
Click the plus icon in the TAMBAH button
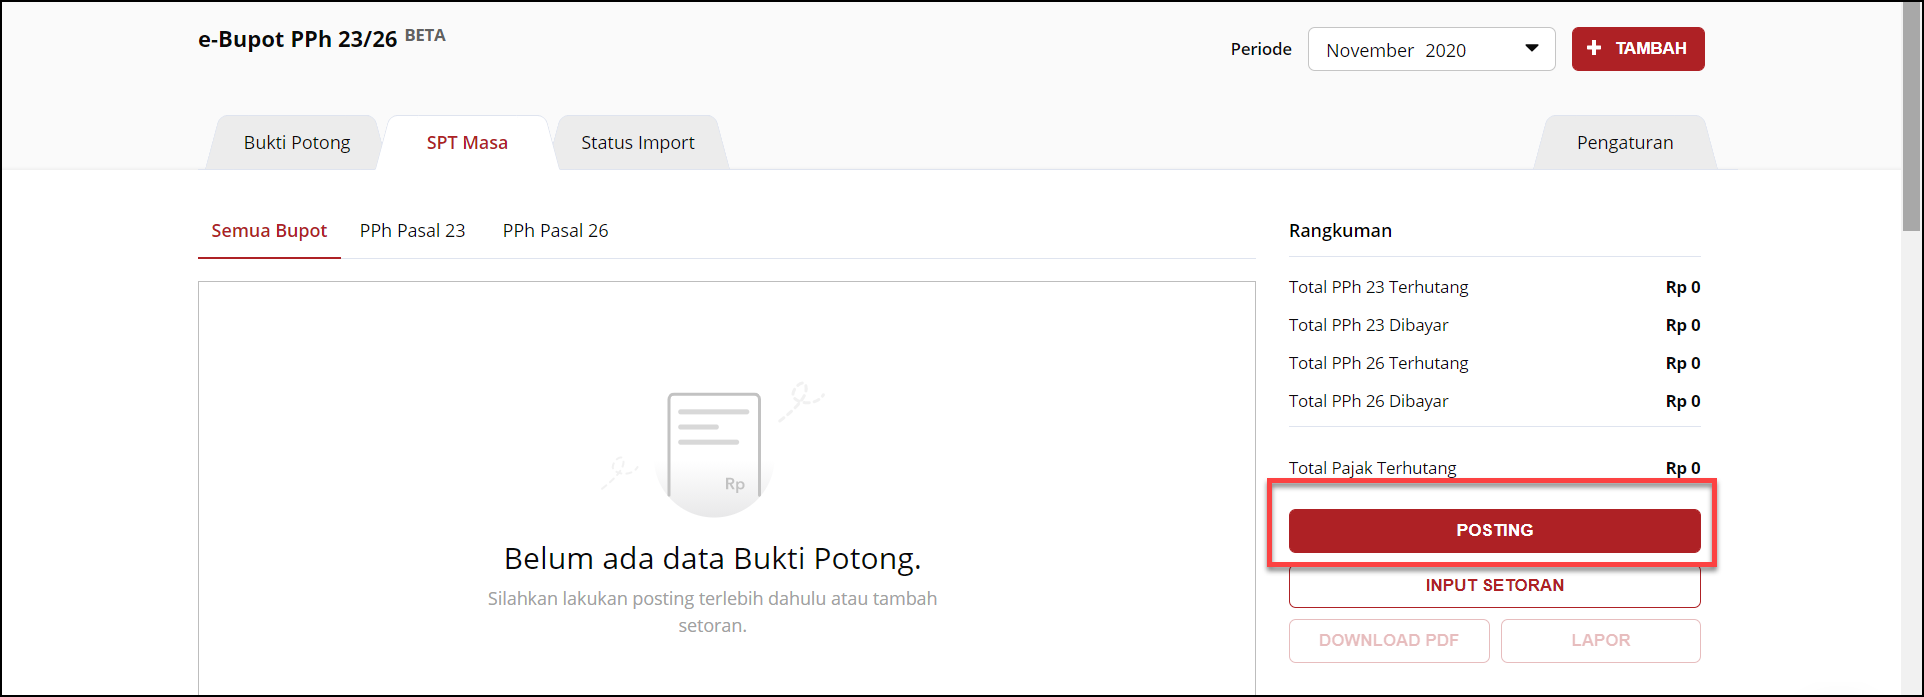(x=1594, y=48)
